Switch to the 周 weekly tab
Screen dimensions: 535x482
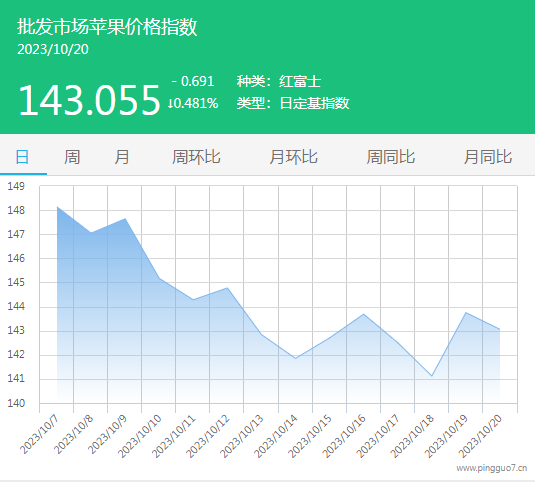[x=72, y=157]
